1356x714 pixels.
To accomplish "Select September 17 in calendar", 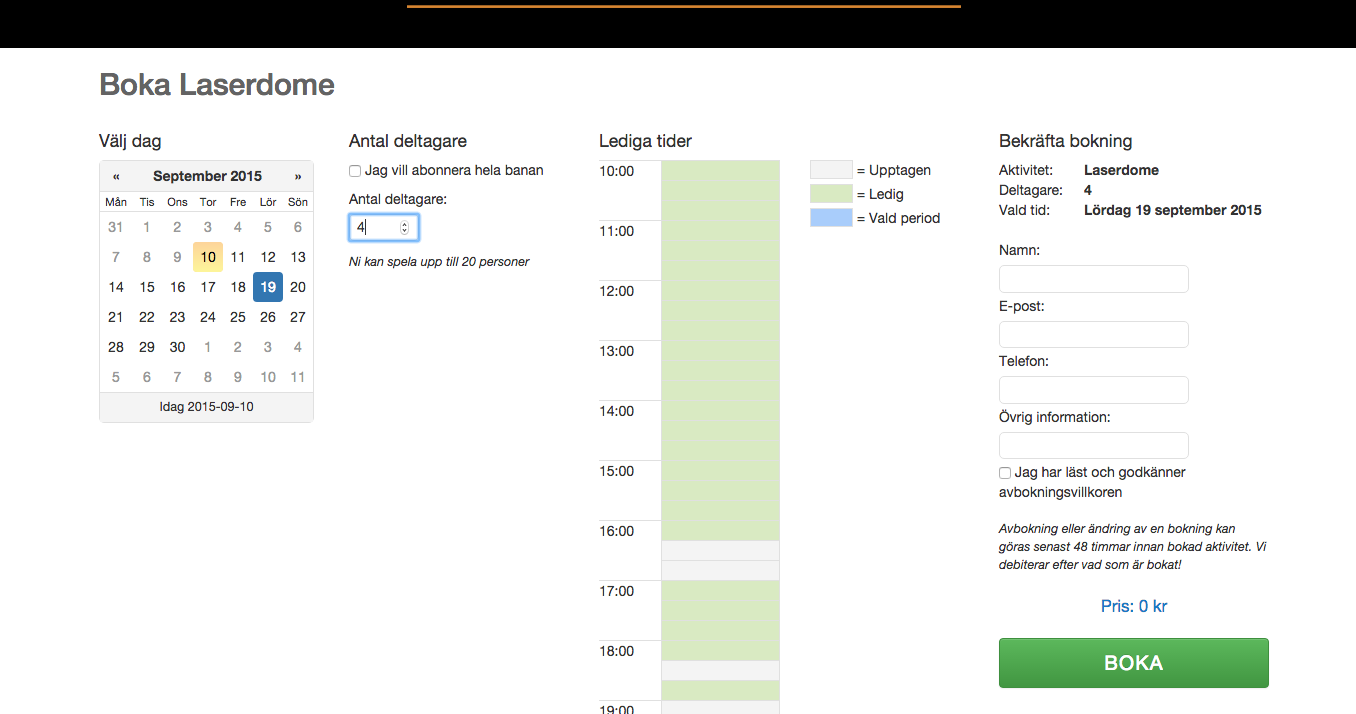I will (x=207, y=287).
